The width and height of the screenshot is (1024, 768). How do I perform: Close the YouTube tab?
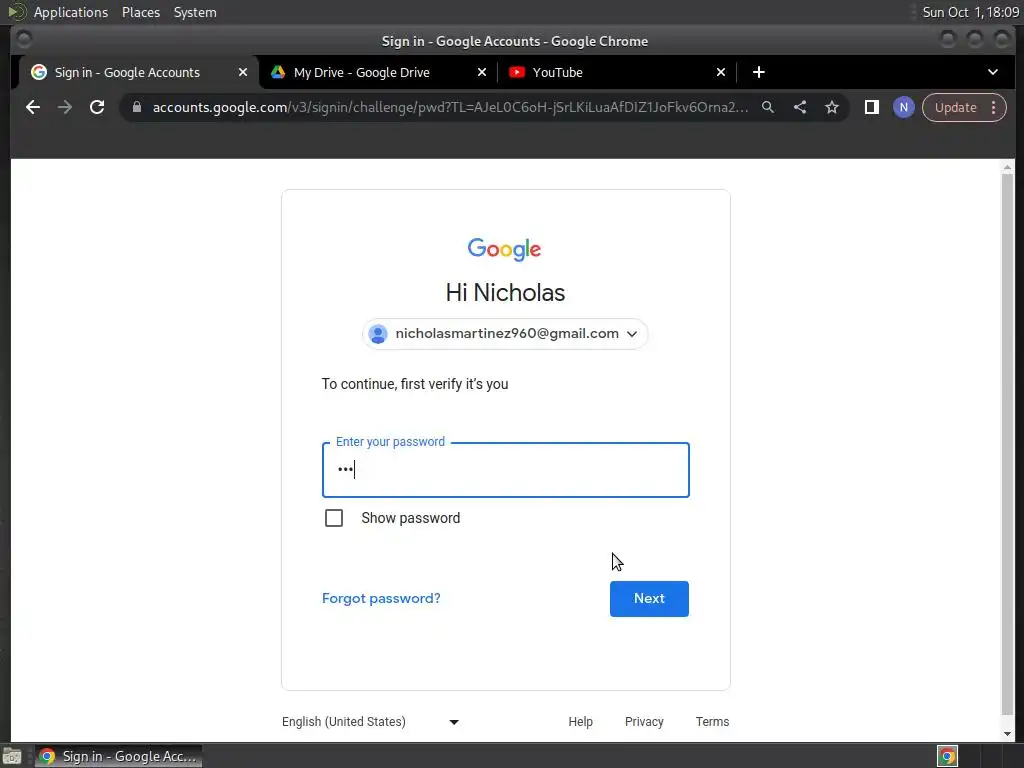pyautogui.click(x=721, y=72)
